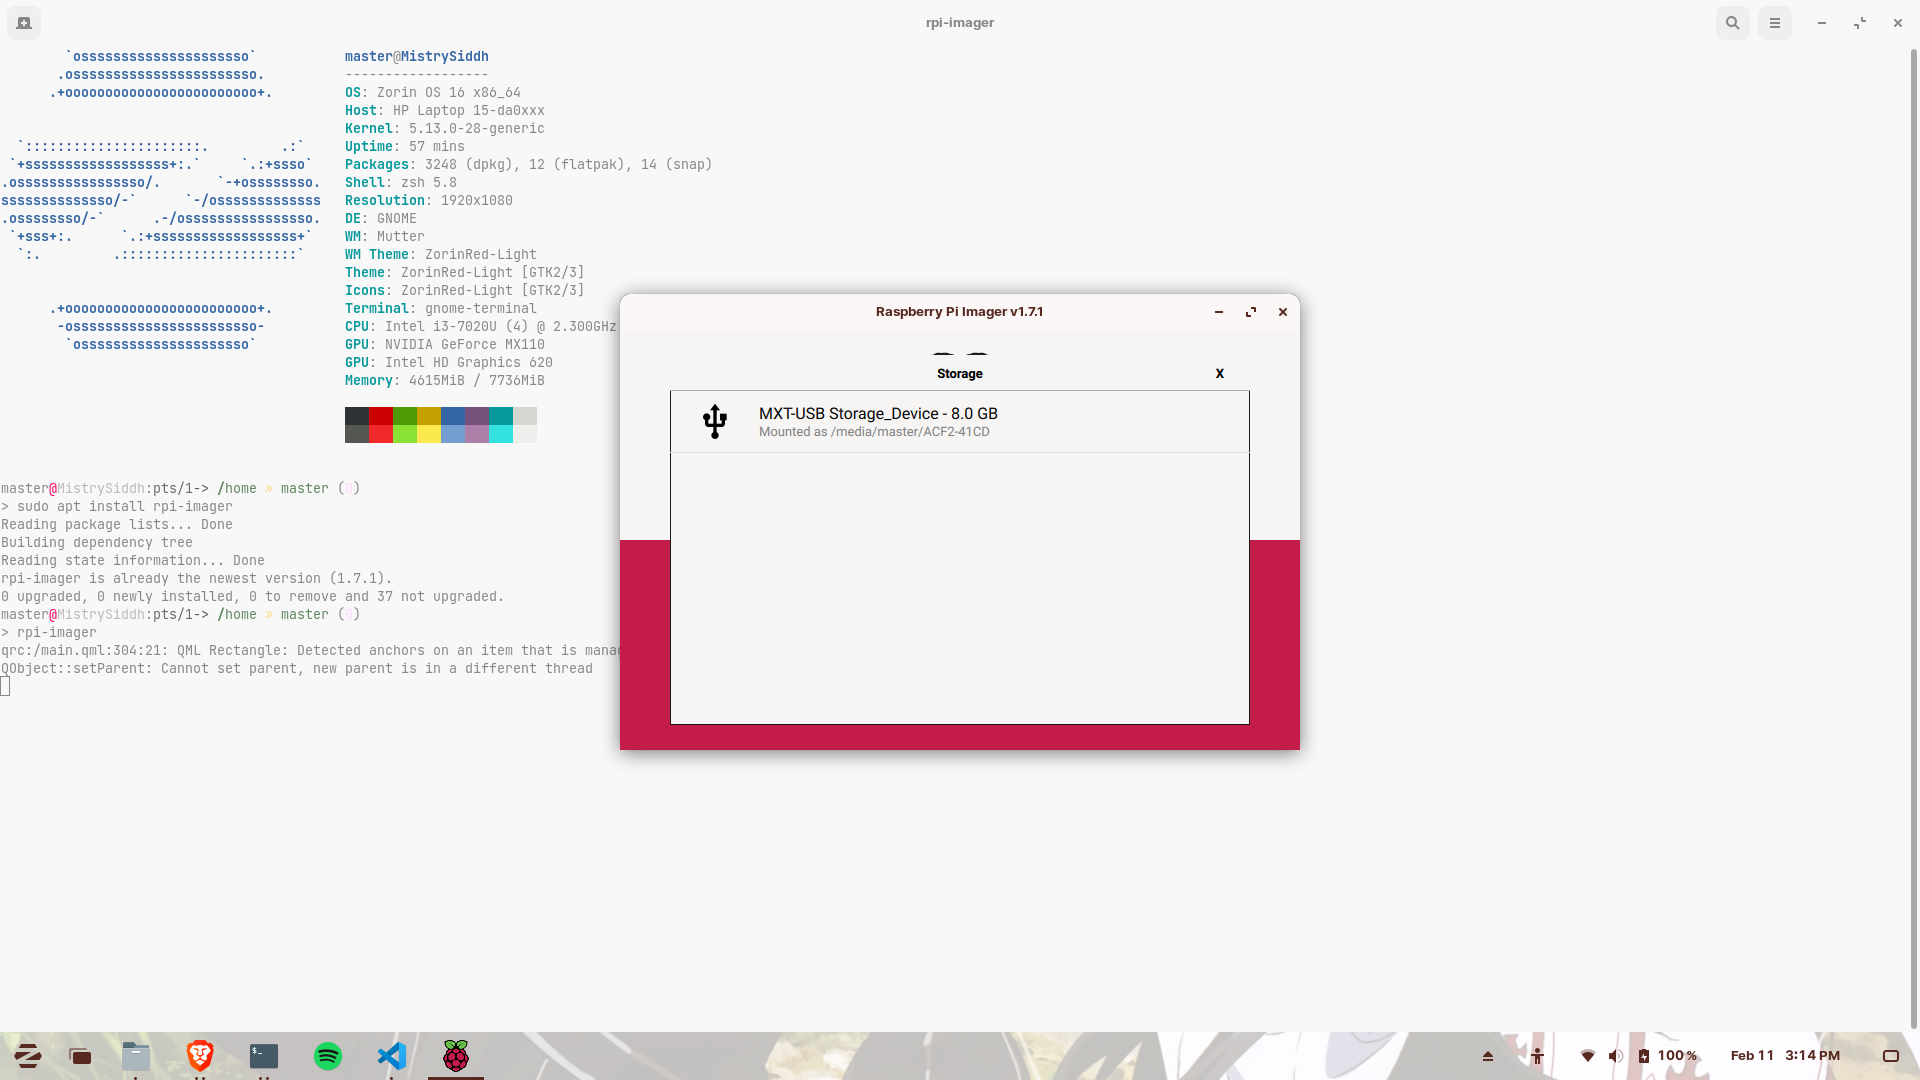The image size is (1920, 1080).
Task: Open the accessibility tray menu
Action: click(1538, 1056)
